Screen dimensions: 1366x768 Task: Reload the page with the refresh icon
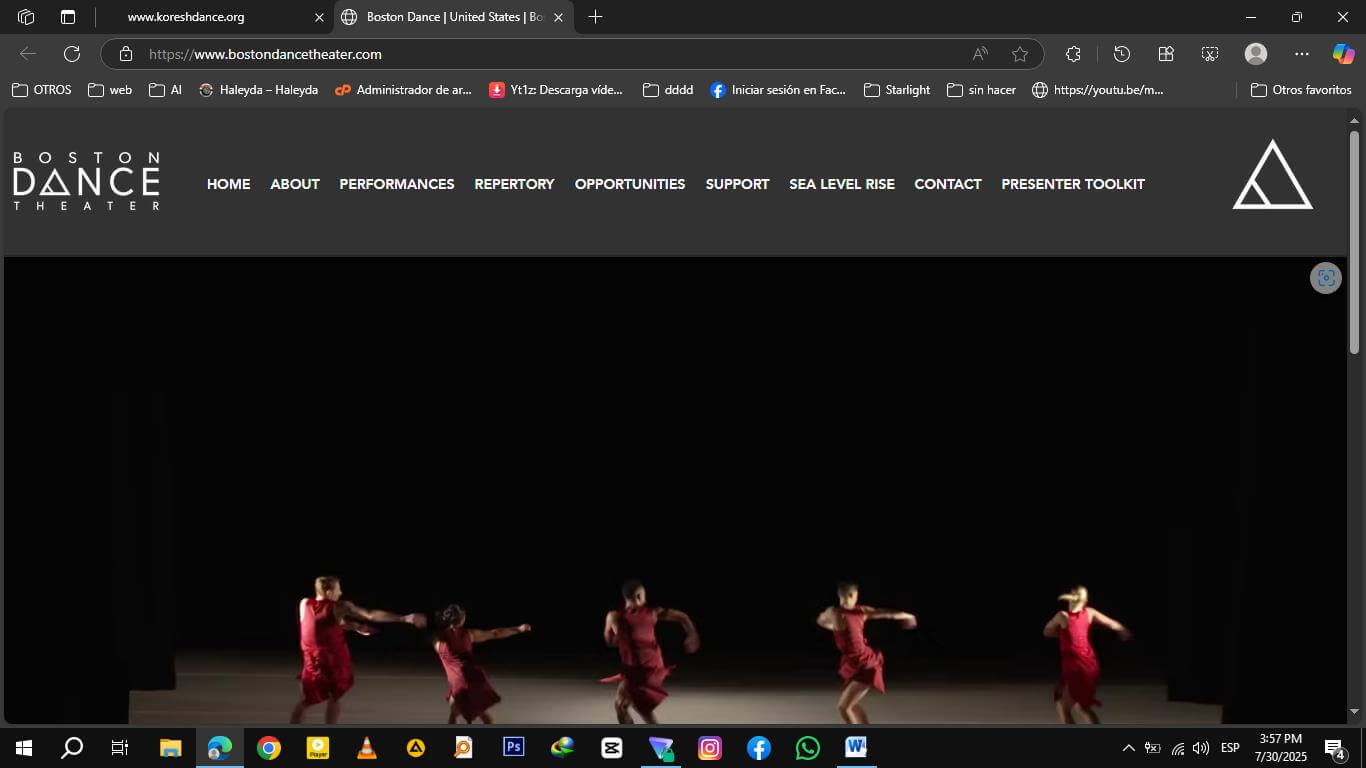point(72,54)
